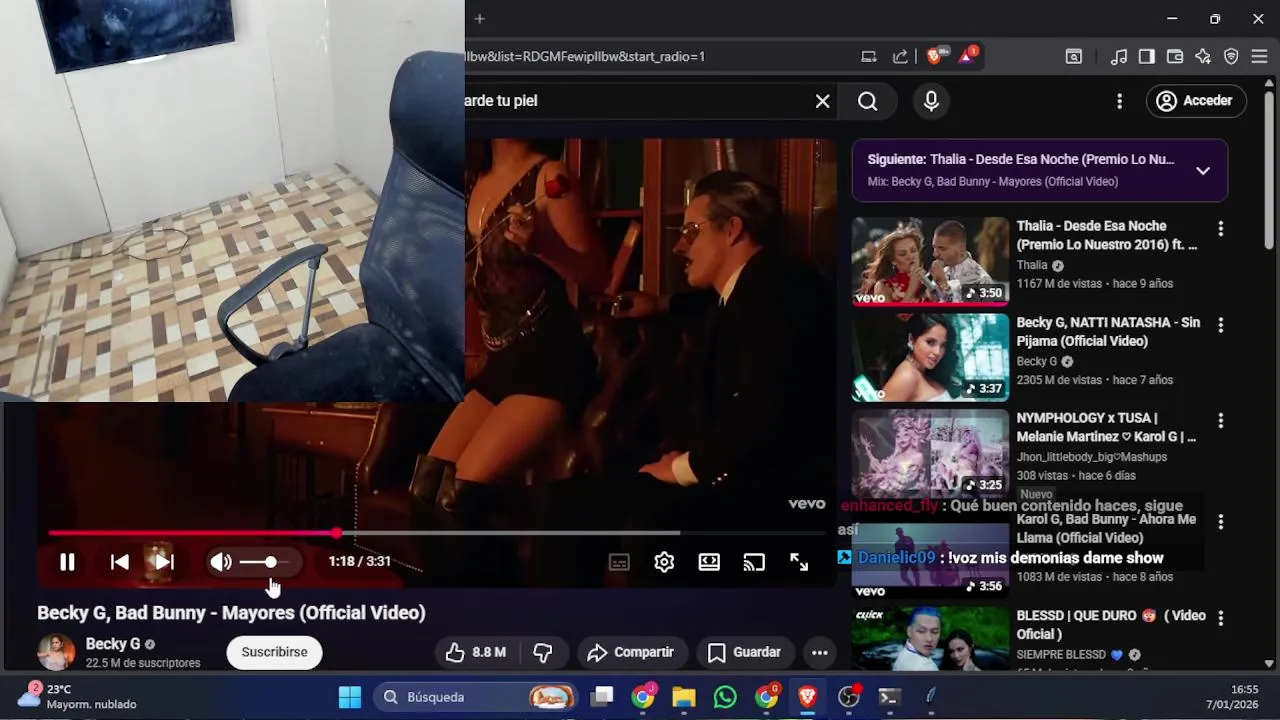
Task: Pause the Mayores video
Action: (x=67, y=562)
